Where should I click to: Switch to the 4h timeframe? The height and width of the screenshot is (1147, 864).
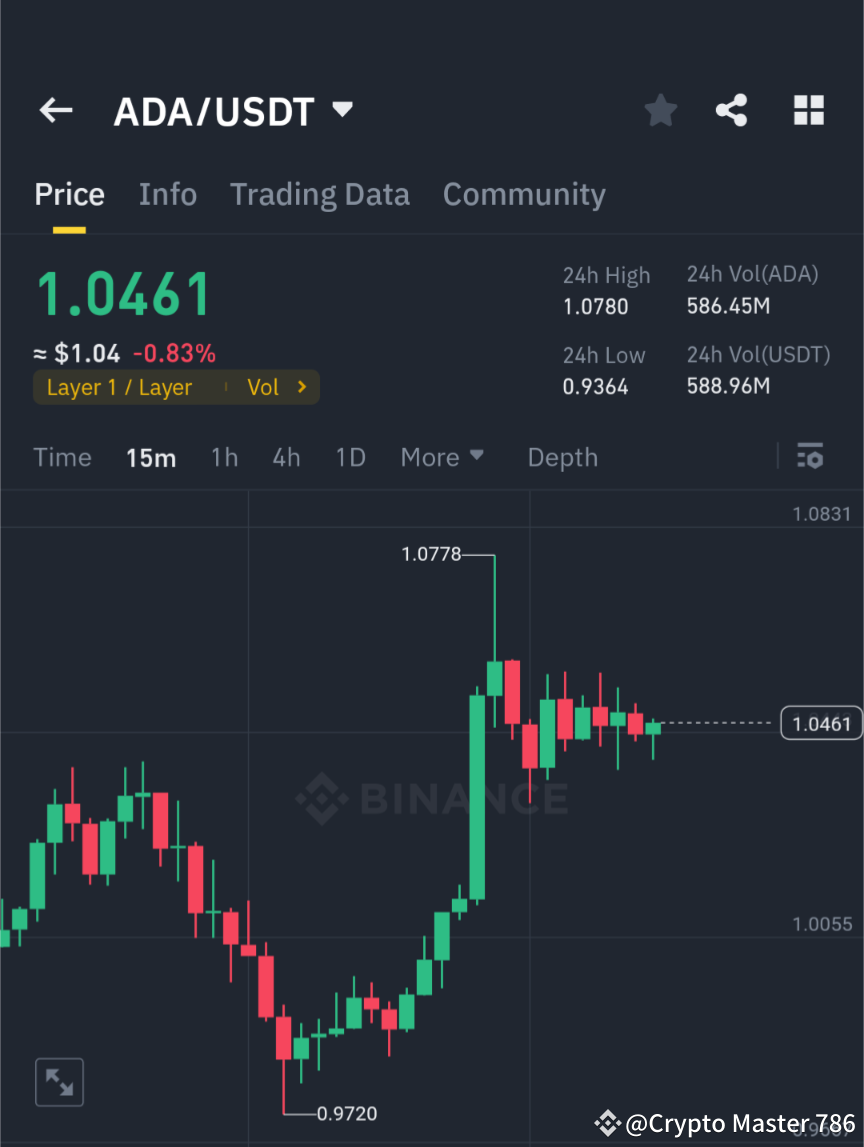286,457
